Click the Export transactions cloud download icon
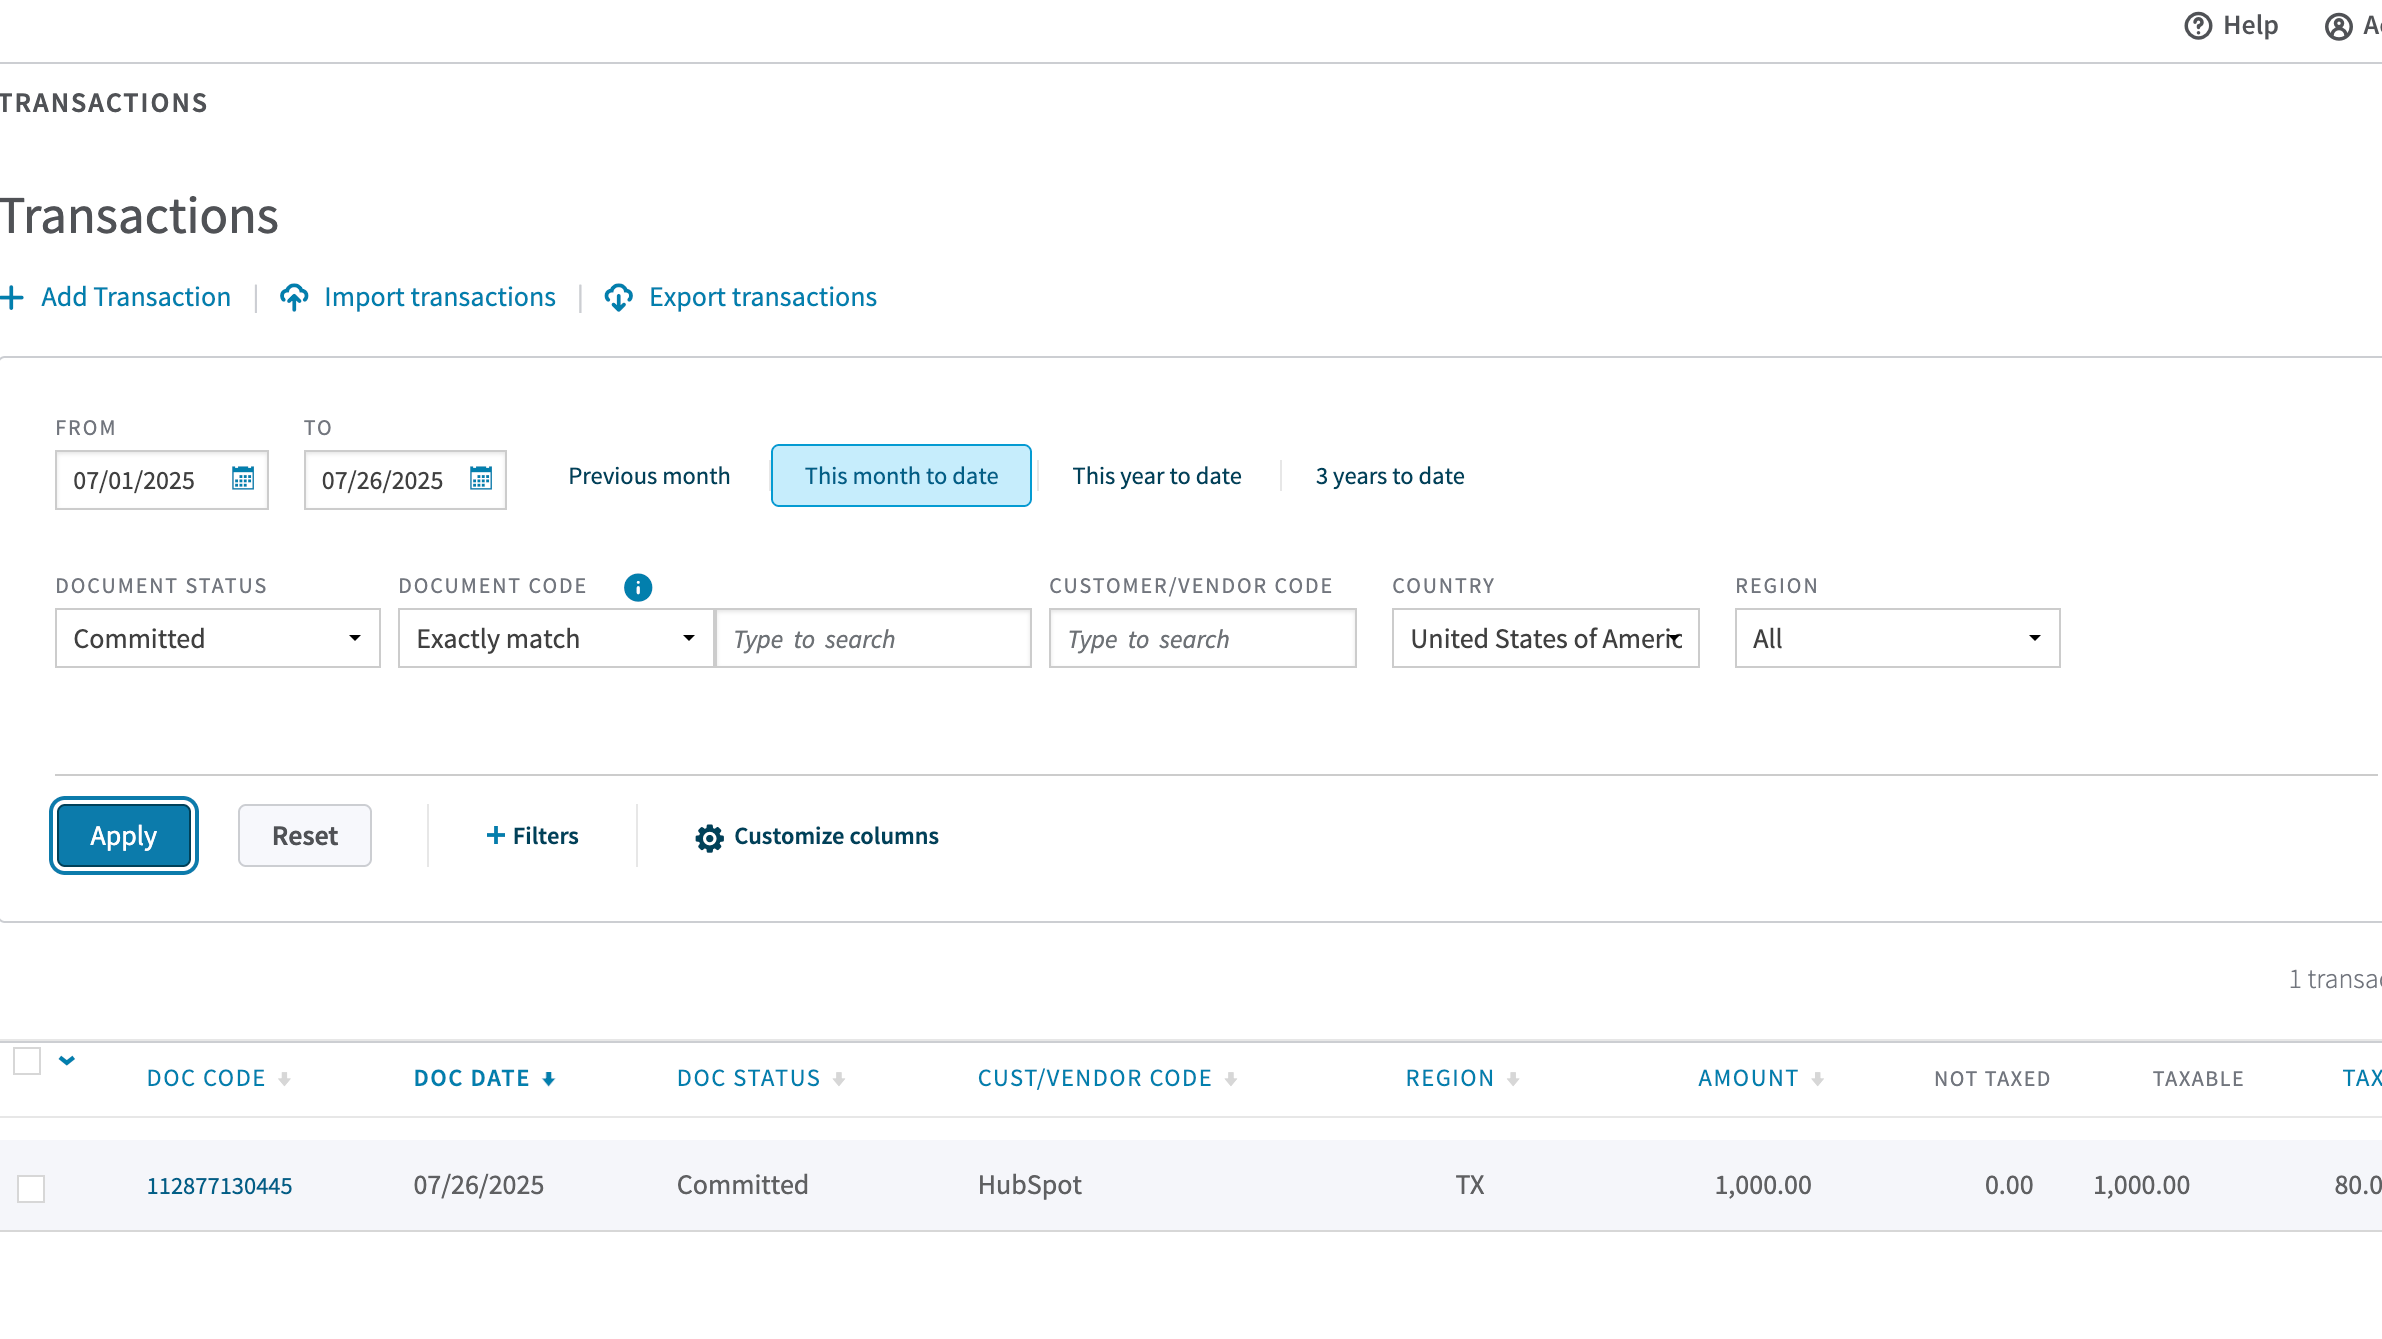 click(x=619, y=298)
